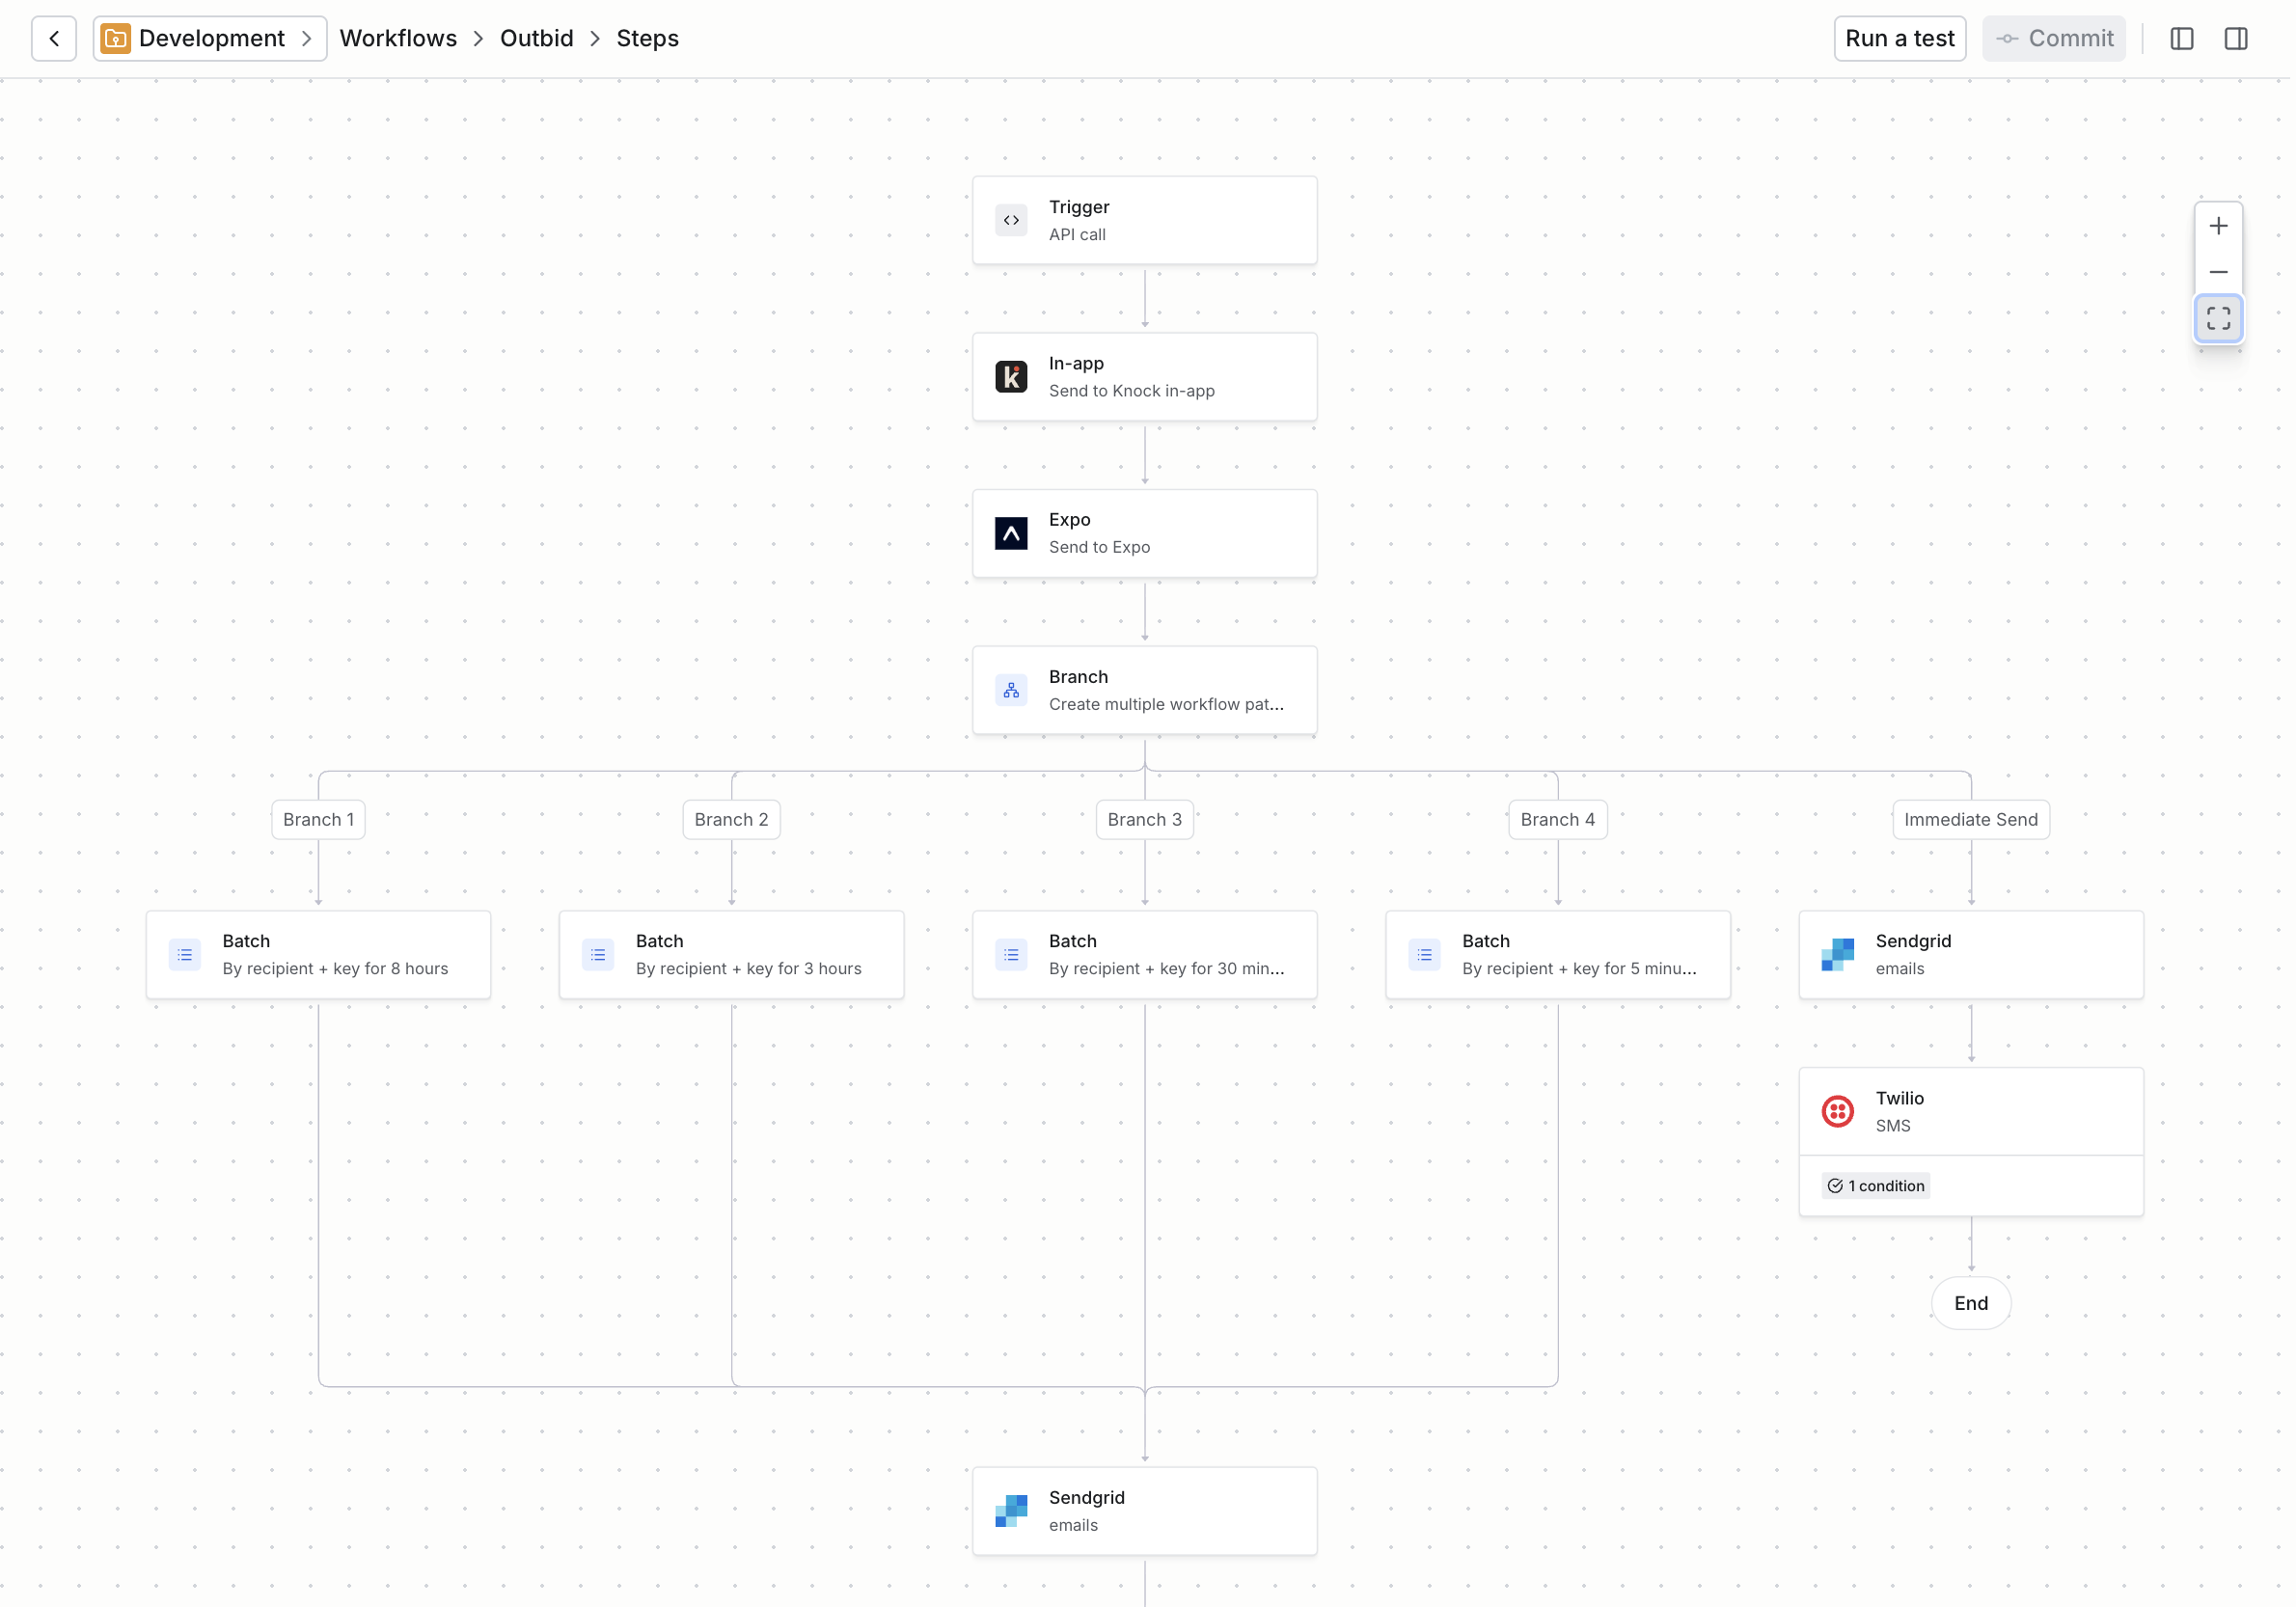Zoom in with the plus icon

2217,226
